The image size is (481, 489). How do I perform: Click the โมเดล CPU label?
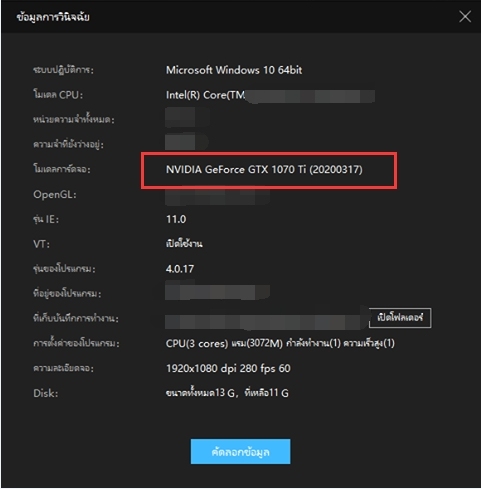[x=58, y=95]
